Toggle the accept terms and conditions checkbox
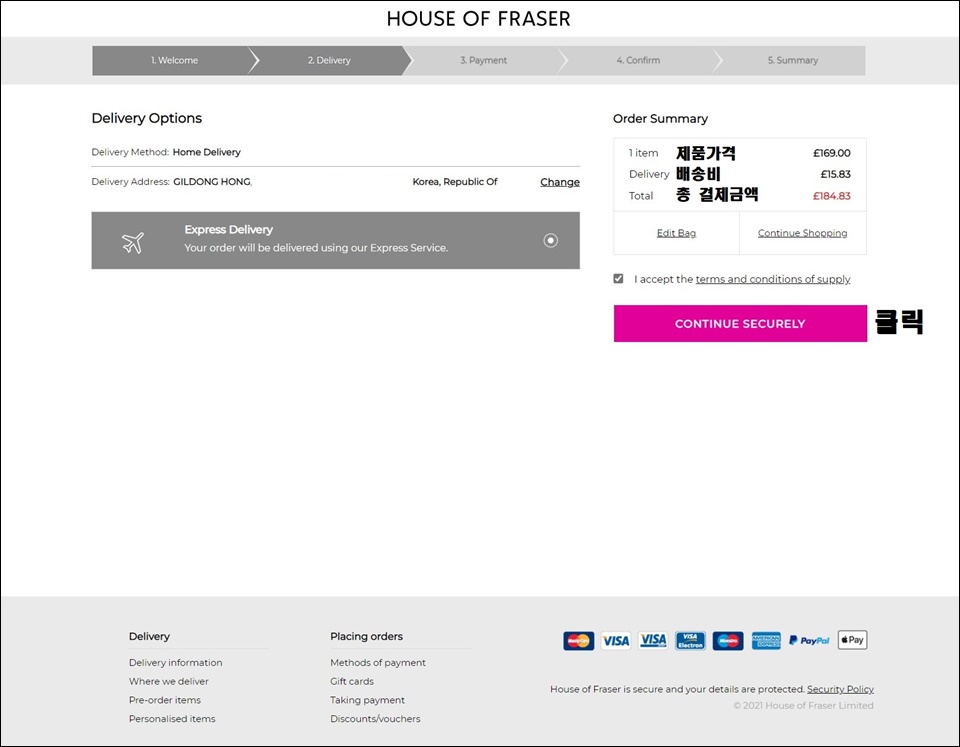960x747 pixels. (x=618, y=279)
